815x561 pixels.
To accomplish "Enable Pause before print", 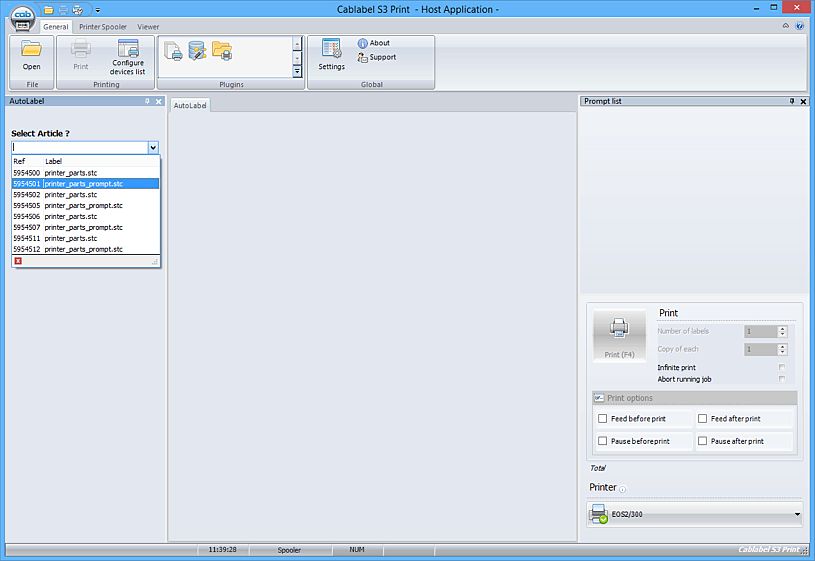I will tap(602, 441).
